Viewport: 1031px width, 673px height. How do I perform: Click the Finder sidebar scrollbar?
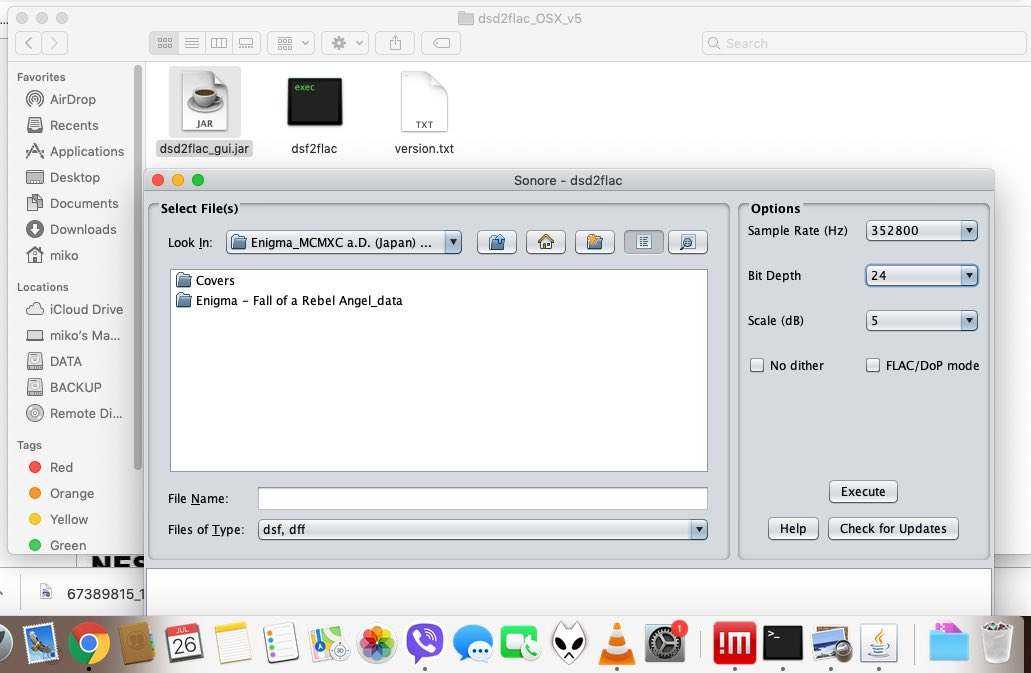(x=137, y=267)
